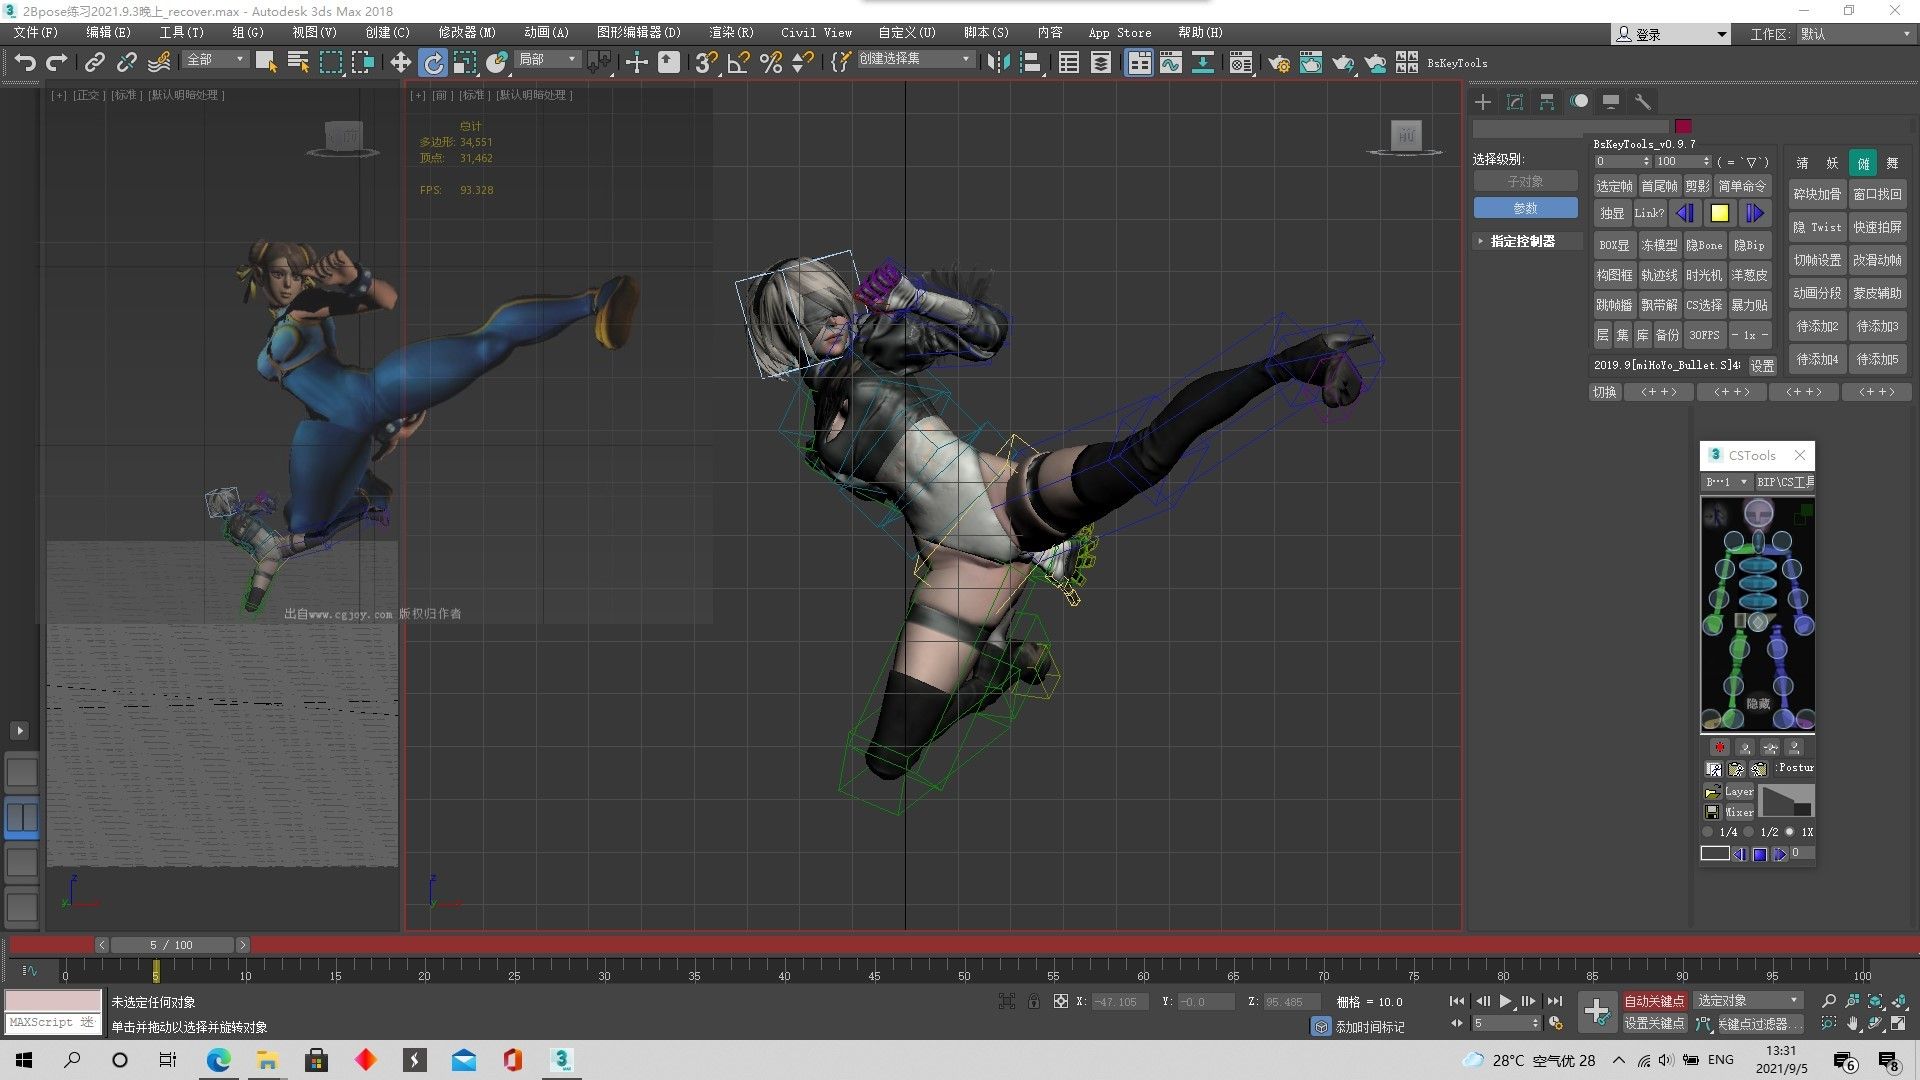The image size is (1920, 1080).
Task: Click the 轨迹线 trajectory button
Action: click(x=1659, y=275)
